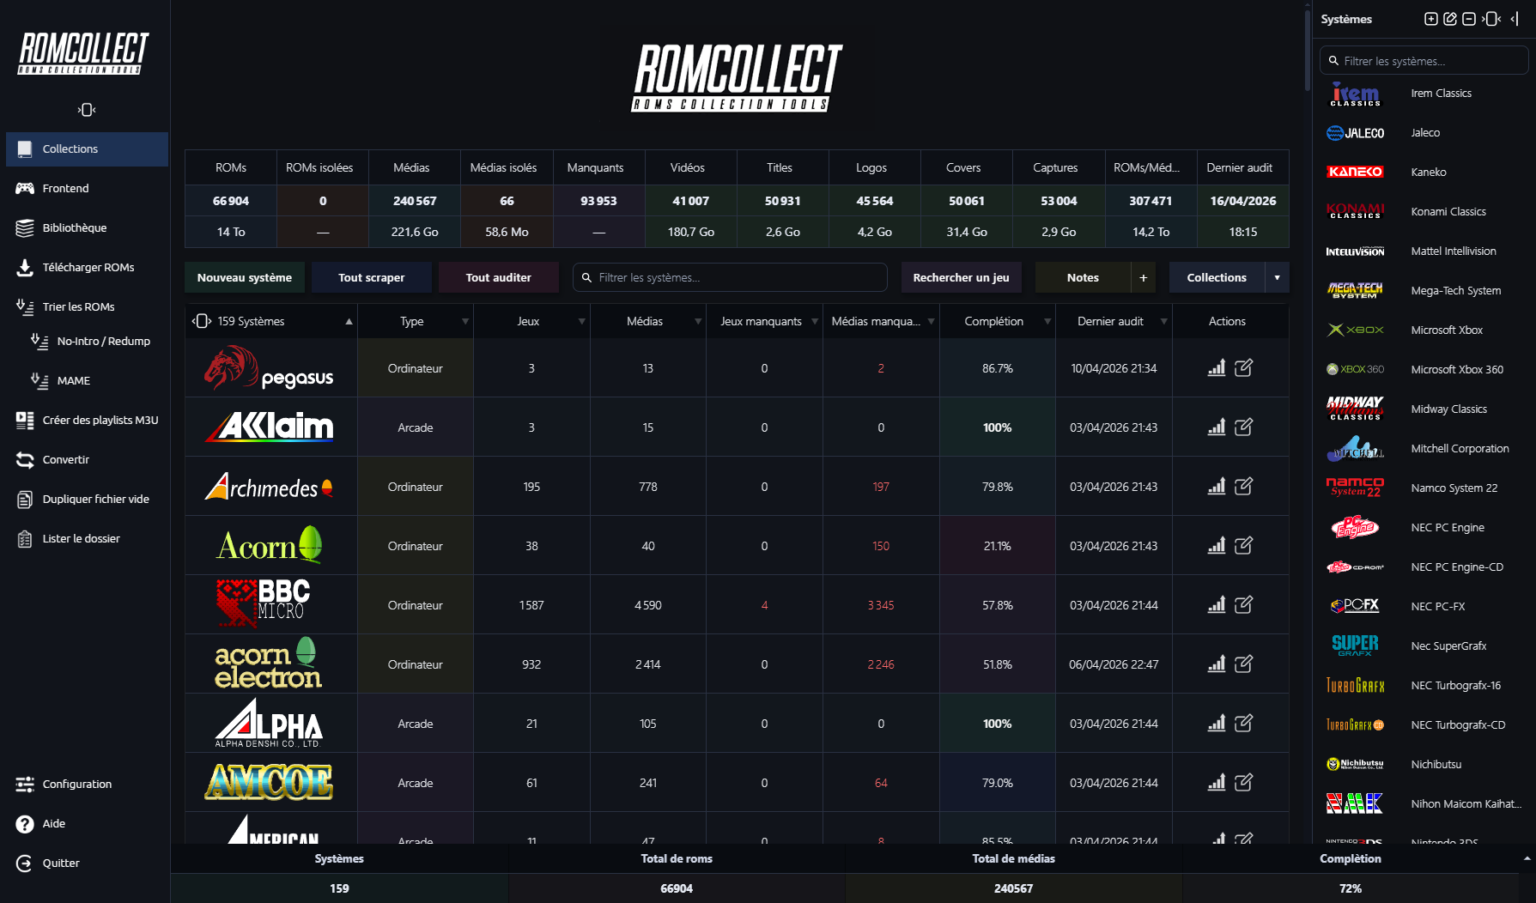Open statistics chart icon for Pegasus row
The image size is (1536, 903).
(1216, 368)
